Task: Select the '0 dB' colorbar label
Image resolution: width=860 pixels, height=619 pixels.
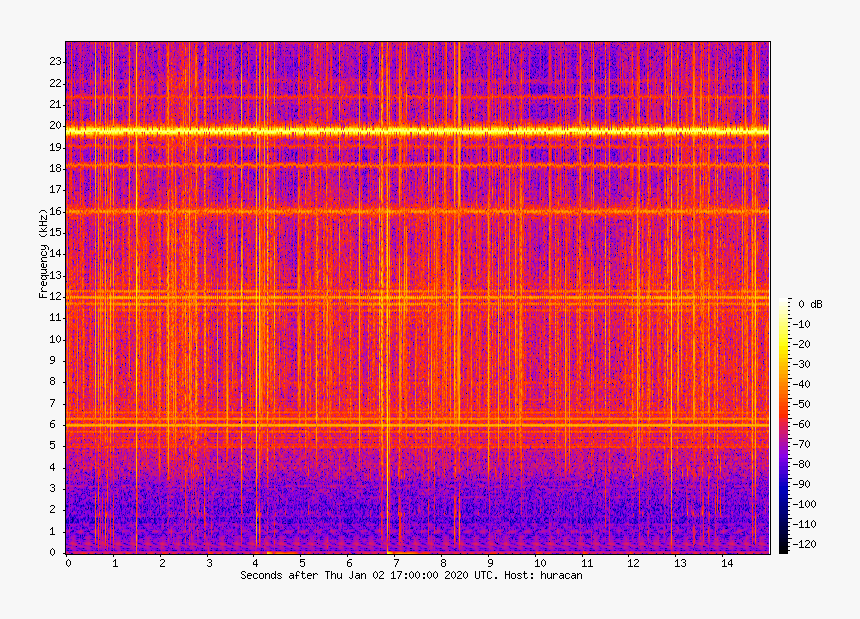Action: click(810, 304)
